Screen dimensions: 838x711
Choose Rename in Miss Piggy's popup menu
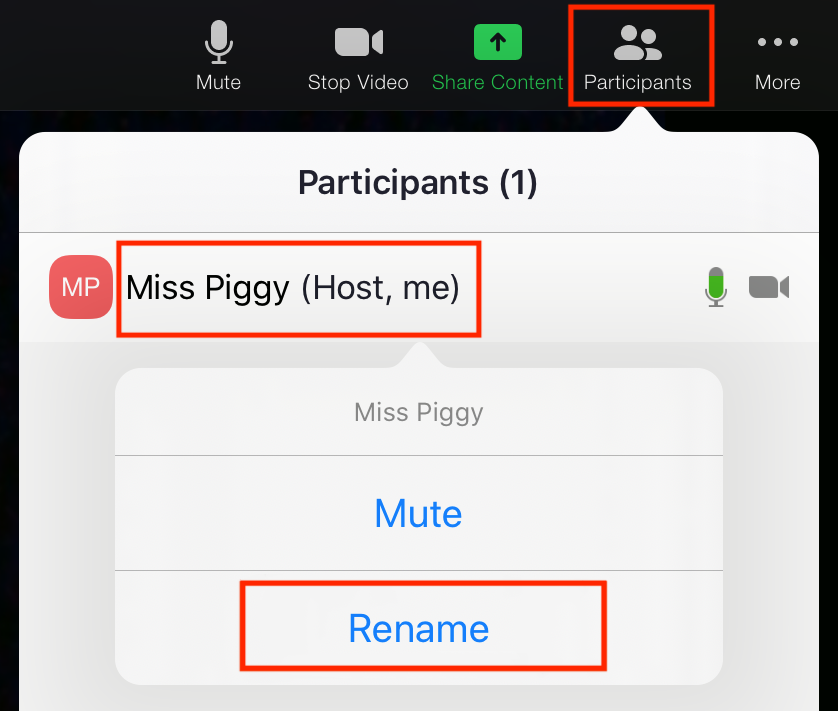coord(418,628)
